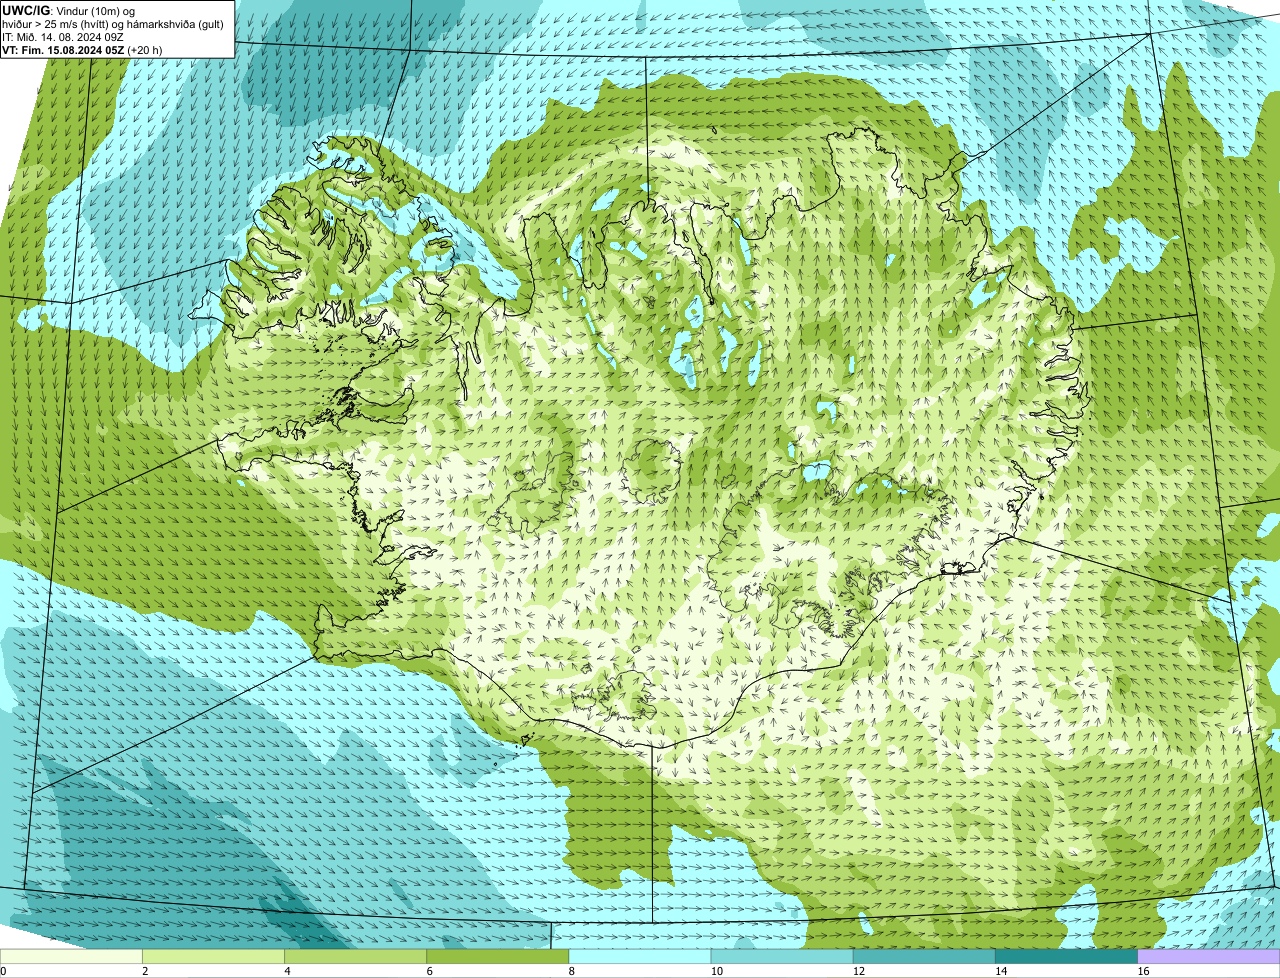Click the 2–4 m/s light green legend swatch
Screen dimensions: 1280x978
coord(213,956)
